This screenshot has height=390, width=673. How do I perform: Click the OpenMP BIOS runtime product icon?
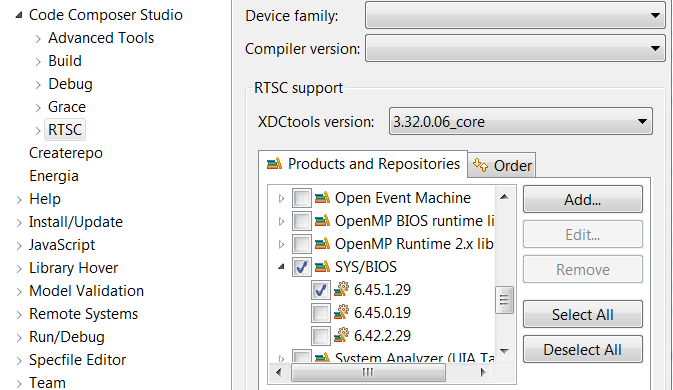coord(322,221)
